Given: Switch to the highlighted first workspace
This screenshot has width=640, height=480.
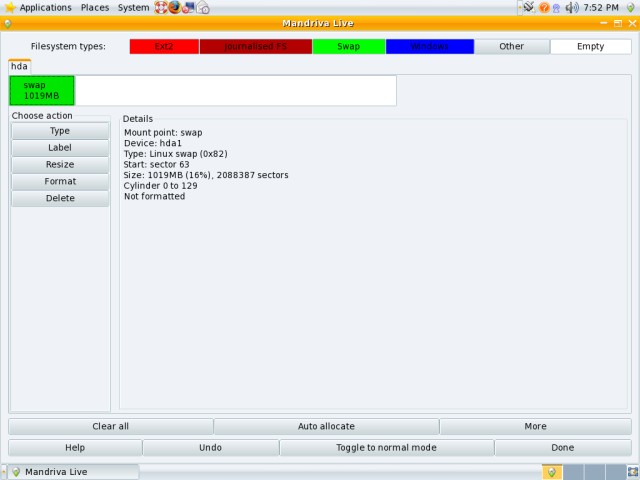Looking at the screenshot, I should click(552, 472).
